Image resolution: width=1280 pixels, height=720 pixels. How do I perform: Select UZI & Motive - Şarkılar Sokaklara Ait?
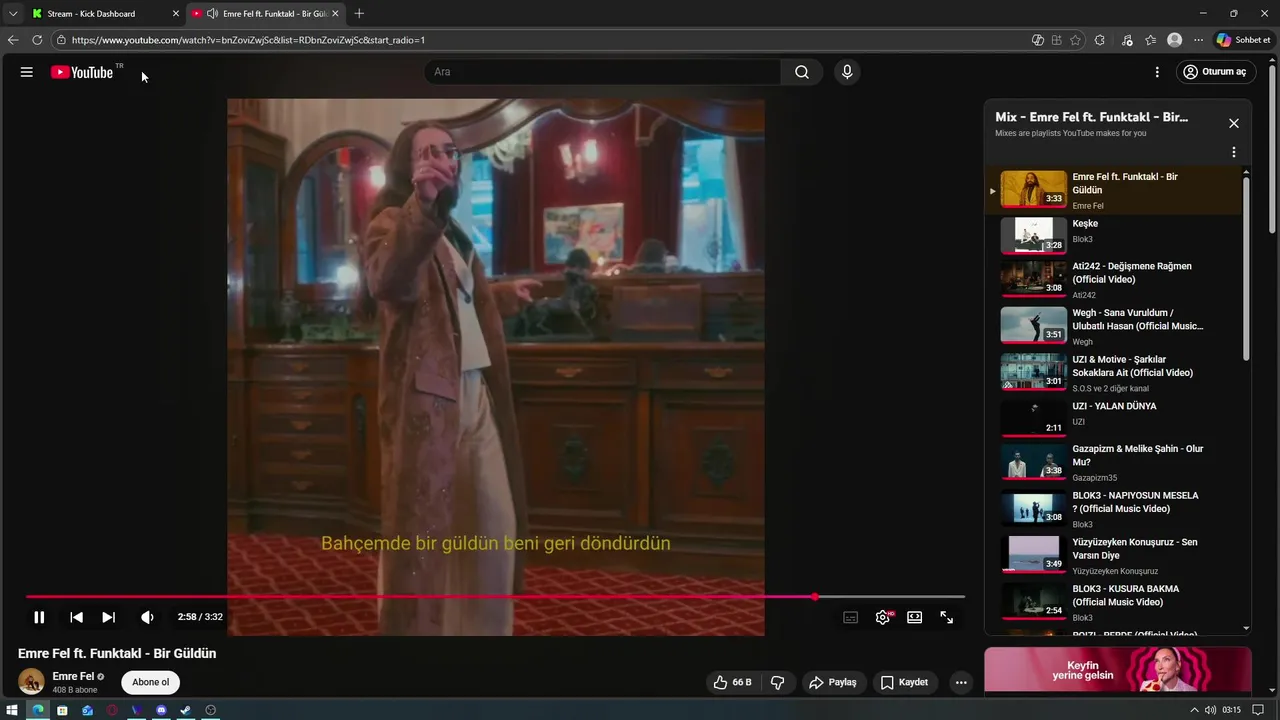tap(1114, 373)
